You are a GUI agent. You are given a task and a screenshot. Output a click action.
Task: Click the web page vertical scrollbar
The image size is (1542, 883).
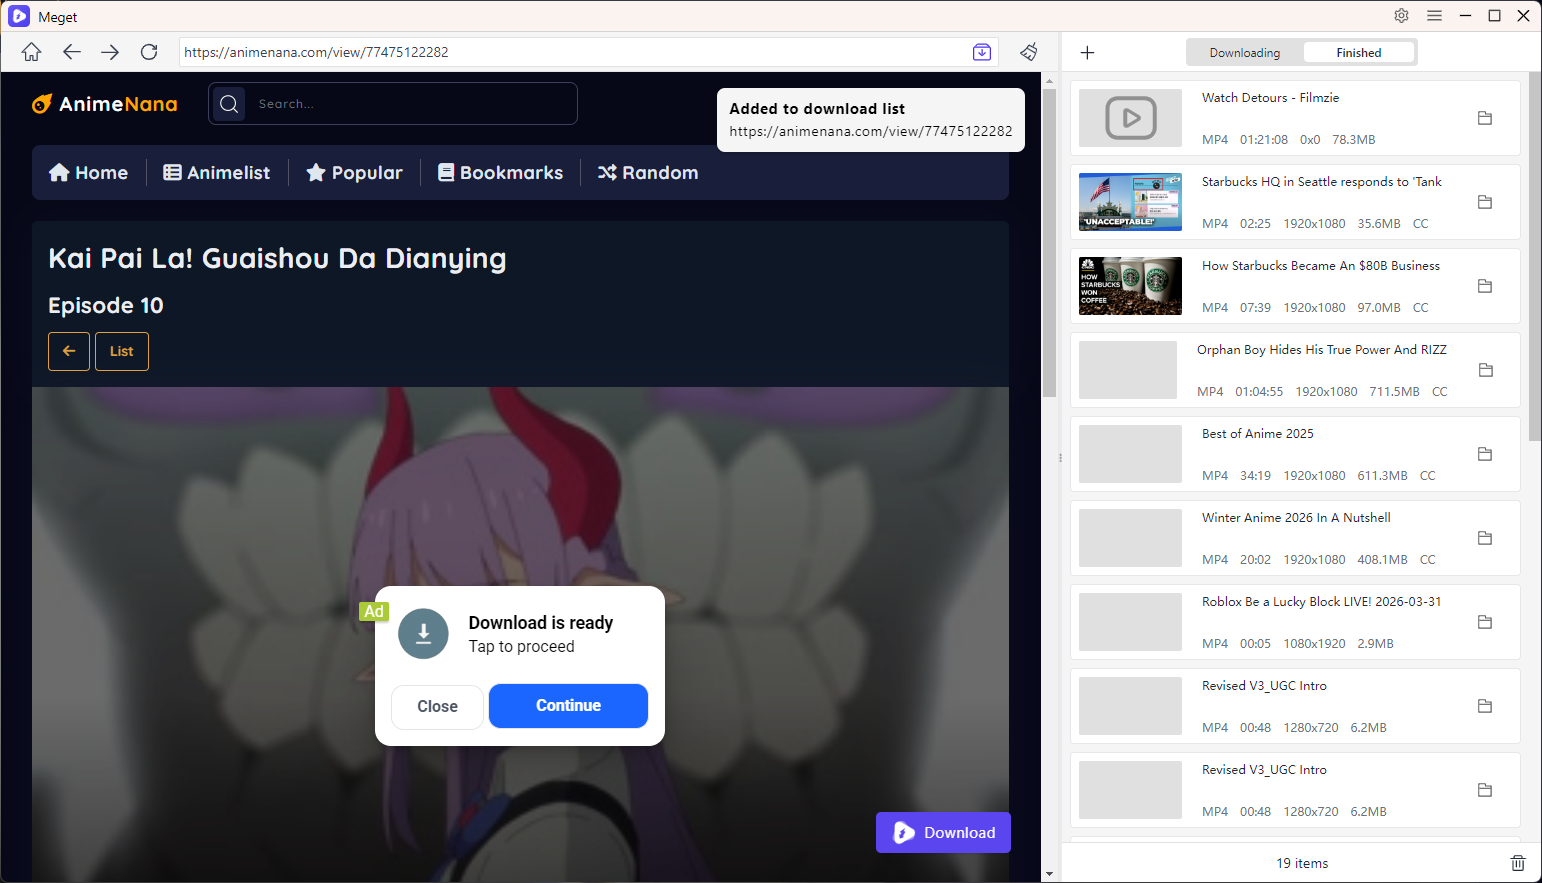(1049, 243)
